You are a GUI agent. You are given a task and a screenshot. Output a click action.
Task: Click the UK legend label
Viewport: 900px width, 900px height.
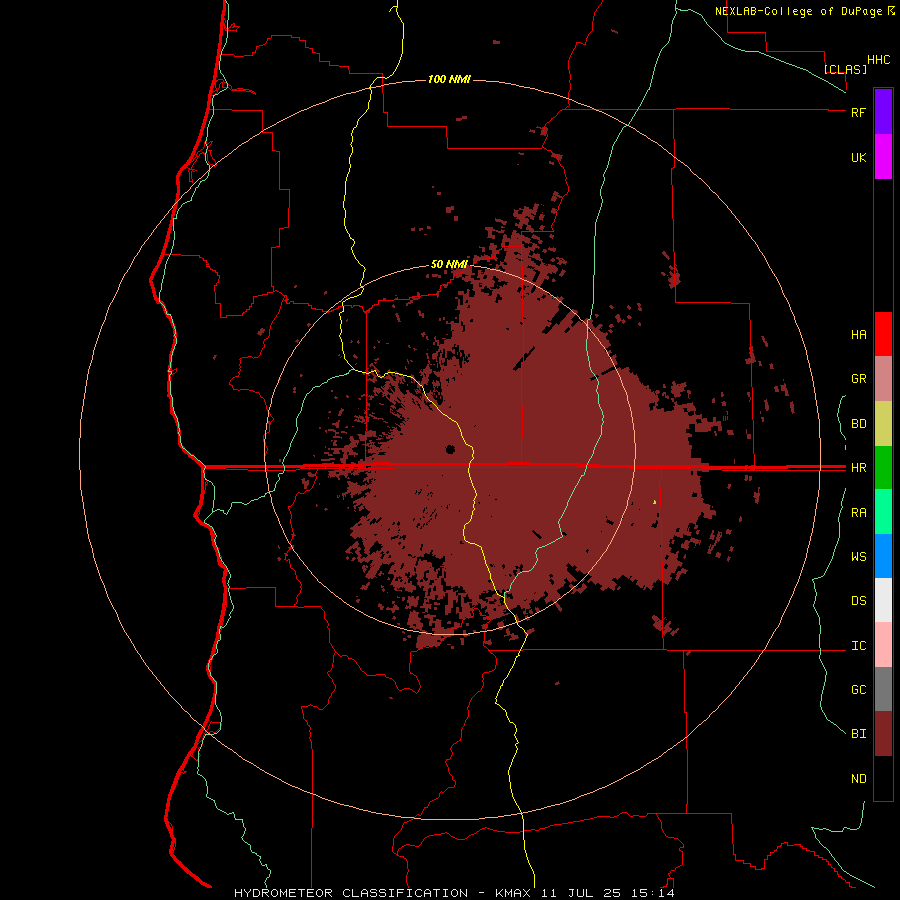pyautogui.click(x=858, y=157)
